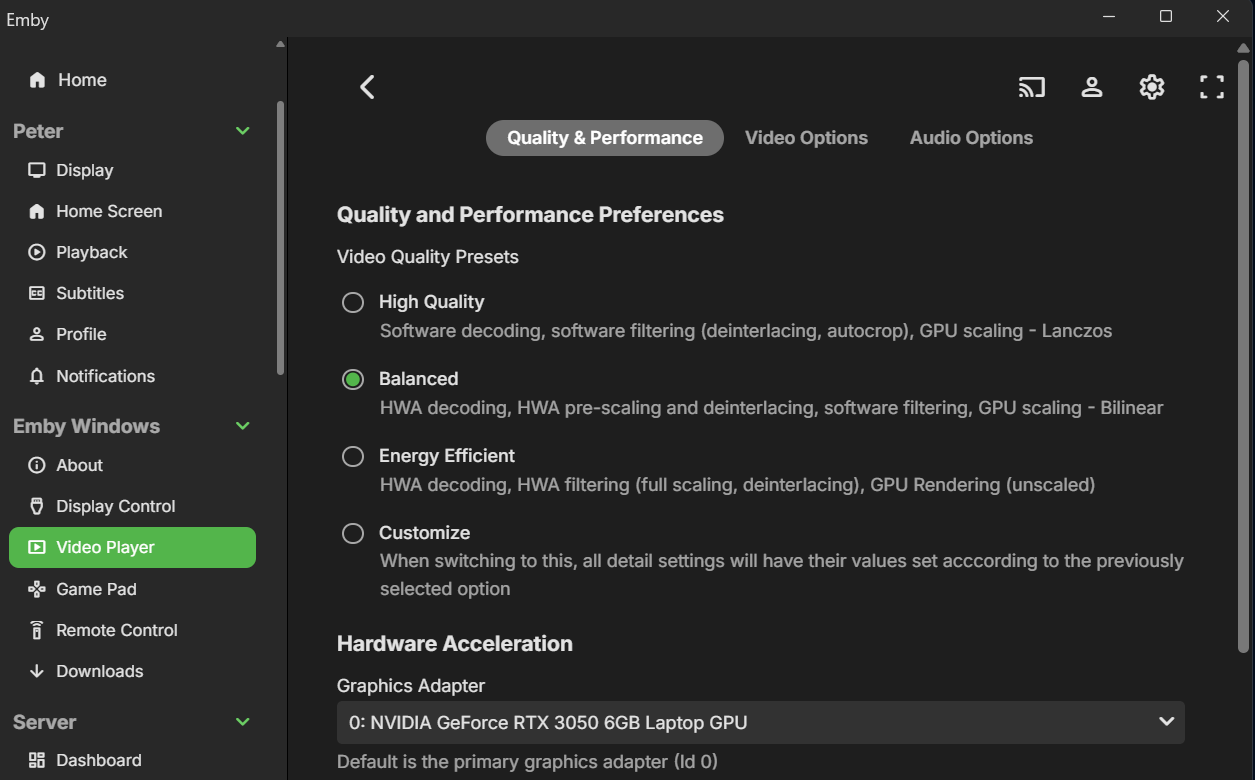Choose the Customize preset option
The width and height of the screenshot is (1255, 780).
[353, 533]
